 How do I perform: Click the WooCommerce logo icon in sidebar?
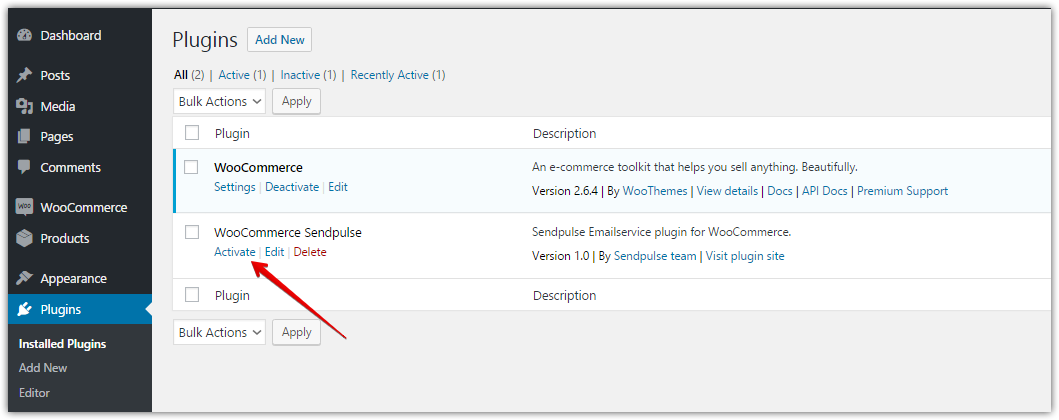coord(25,208)
